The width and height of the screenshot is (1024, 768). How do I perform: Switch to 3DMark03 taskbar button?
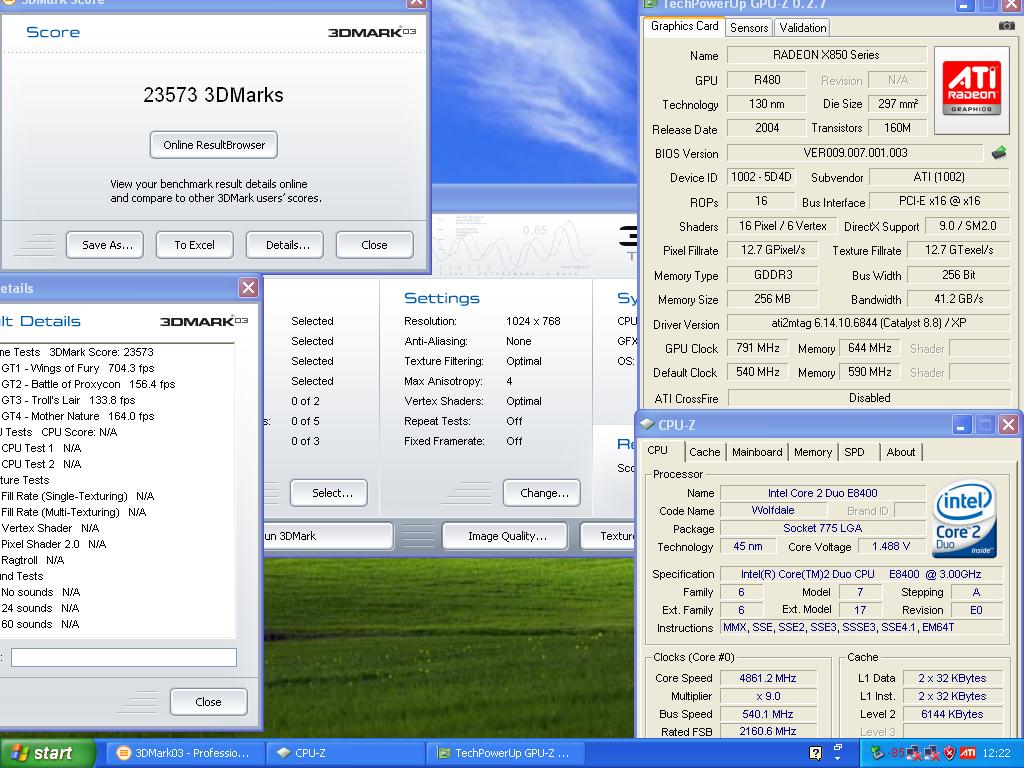pos(184,753)
